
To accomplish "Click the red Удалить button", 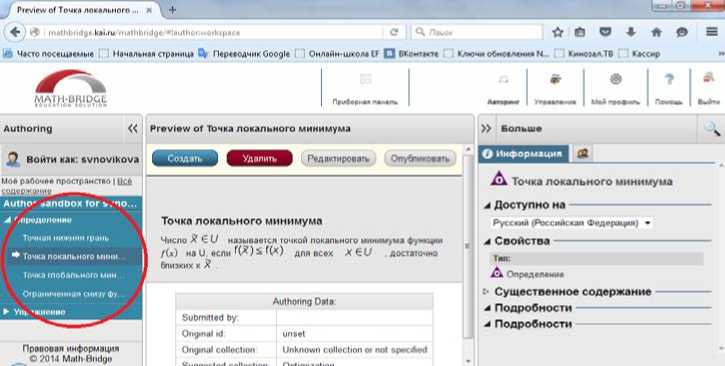I will pos(259,159).
